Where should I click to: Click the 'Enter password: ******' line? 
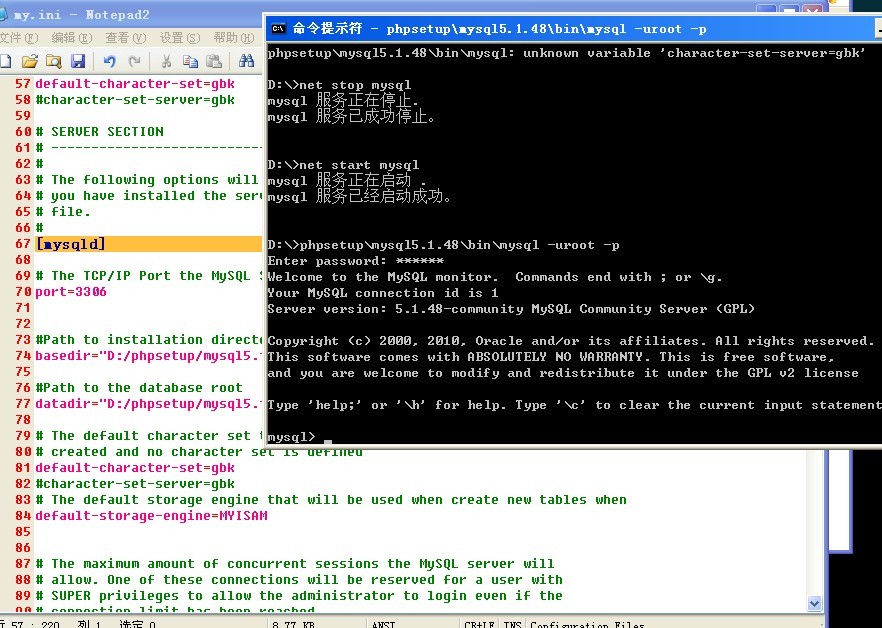[x=356, y=261]
